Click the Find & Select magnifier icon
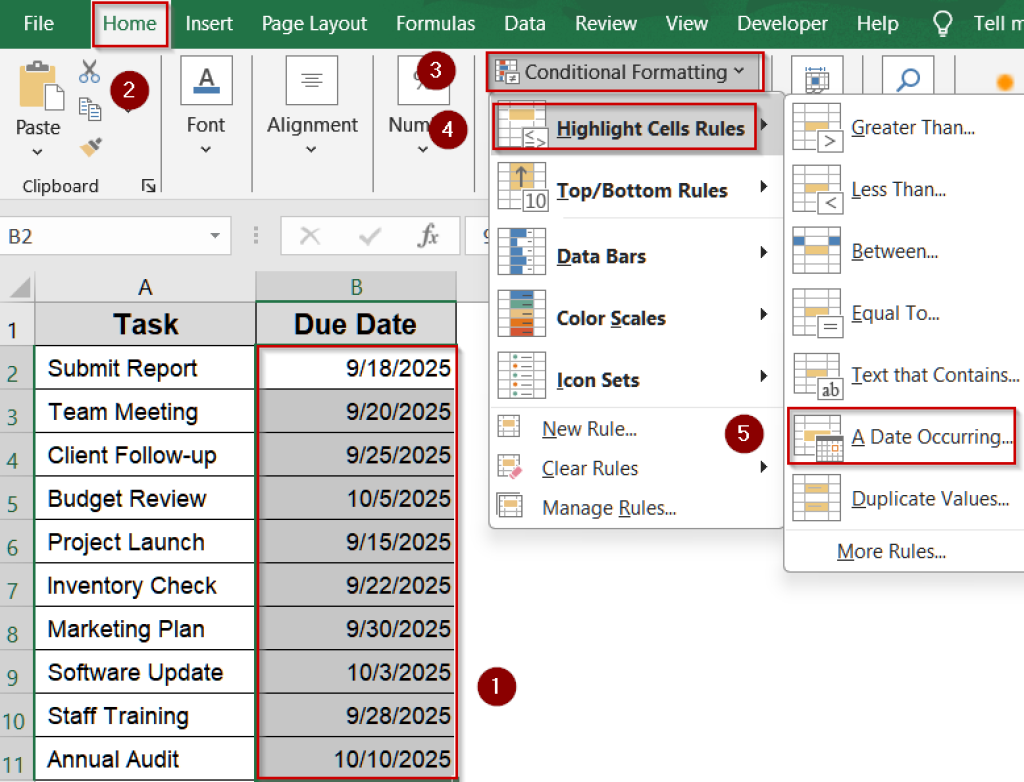The image size is (1024, 782). coord(907,80)
